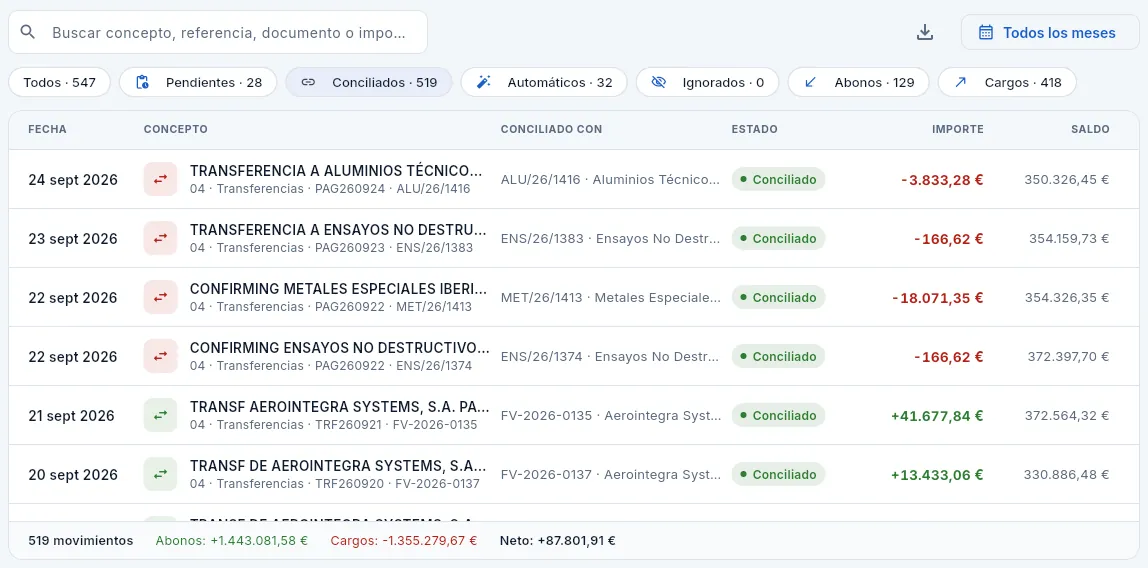Image resolution: width=1148 pixels, height=568 pixels.
Task: Click Conciliado badge on -18.071,35 € row
Action: click(x=778, y=297)
